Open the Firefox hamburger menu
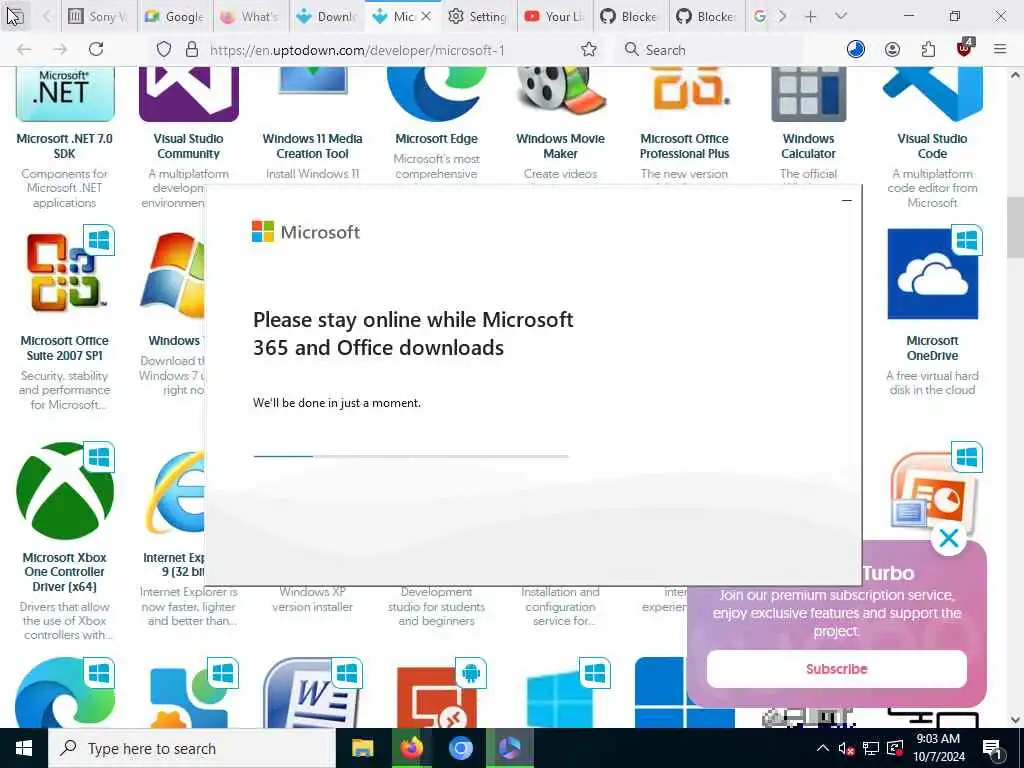 [1000, 50]
